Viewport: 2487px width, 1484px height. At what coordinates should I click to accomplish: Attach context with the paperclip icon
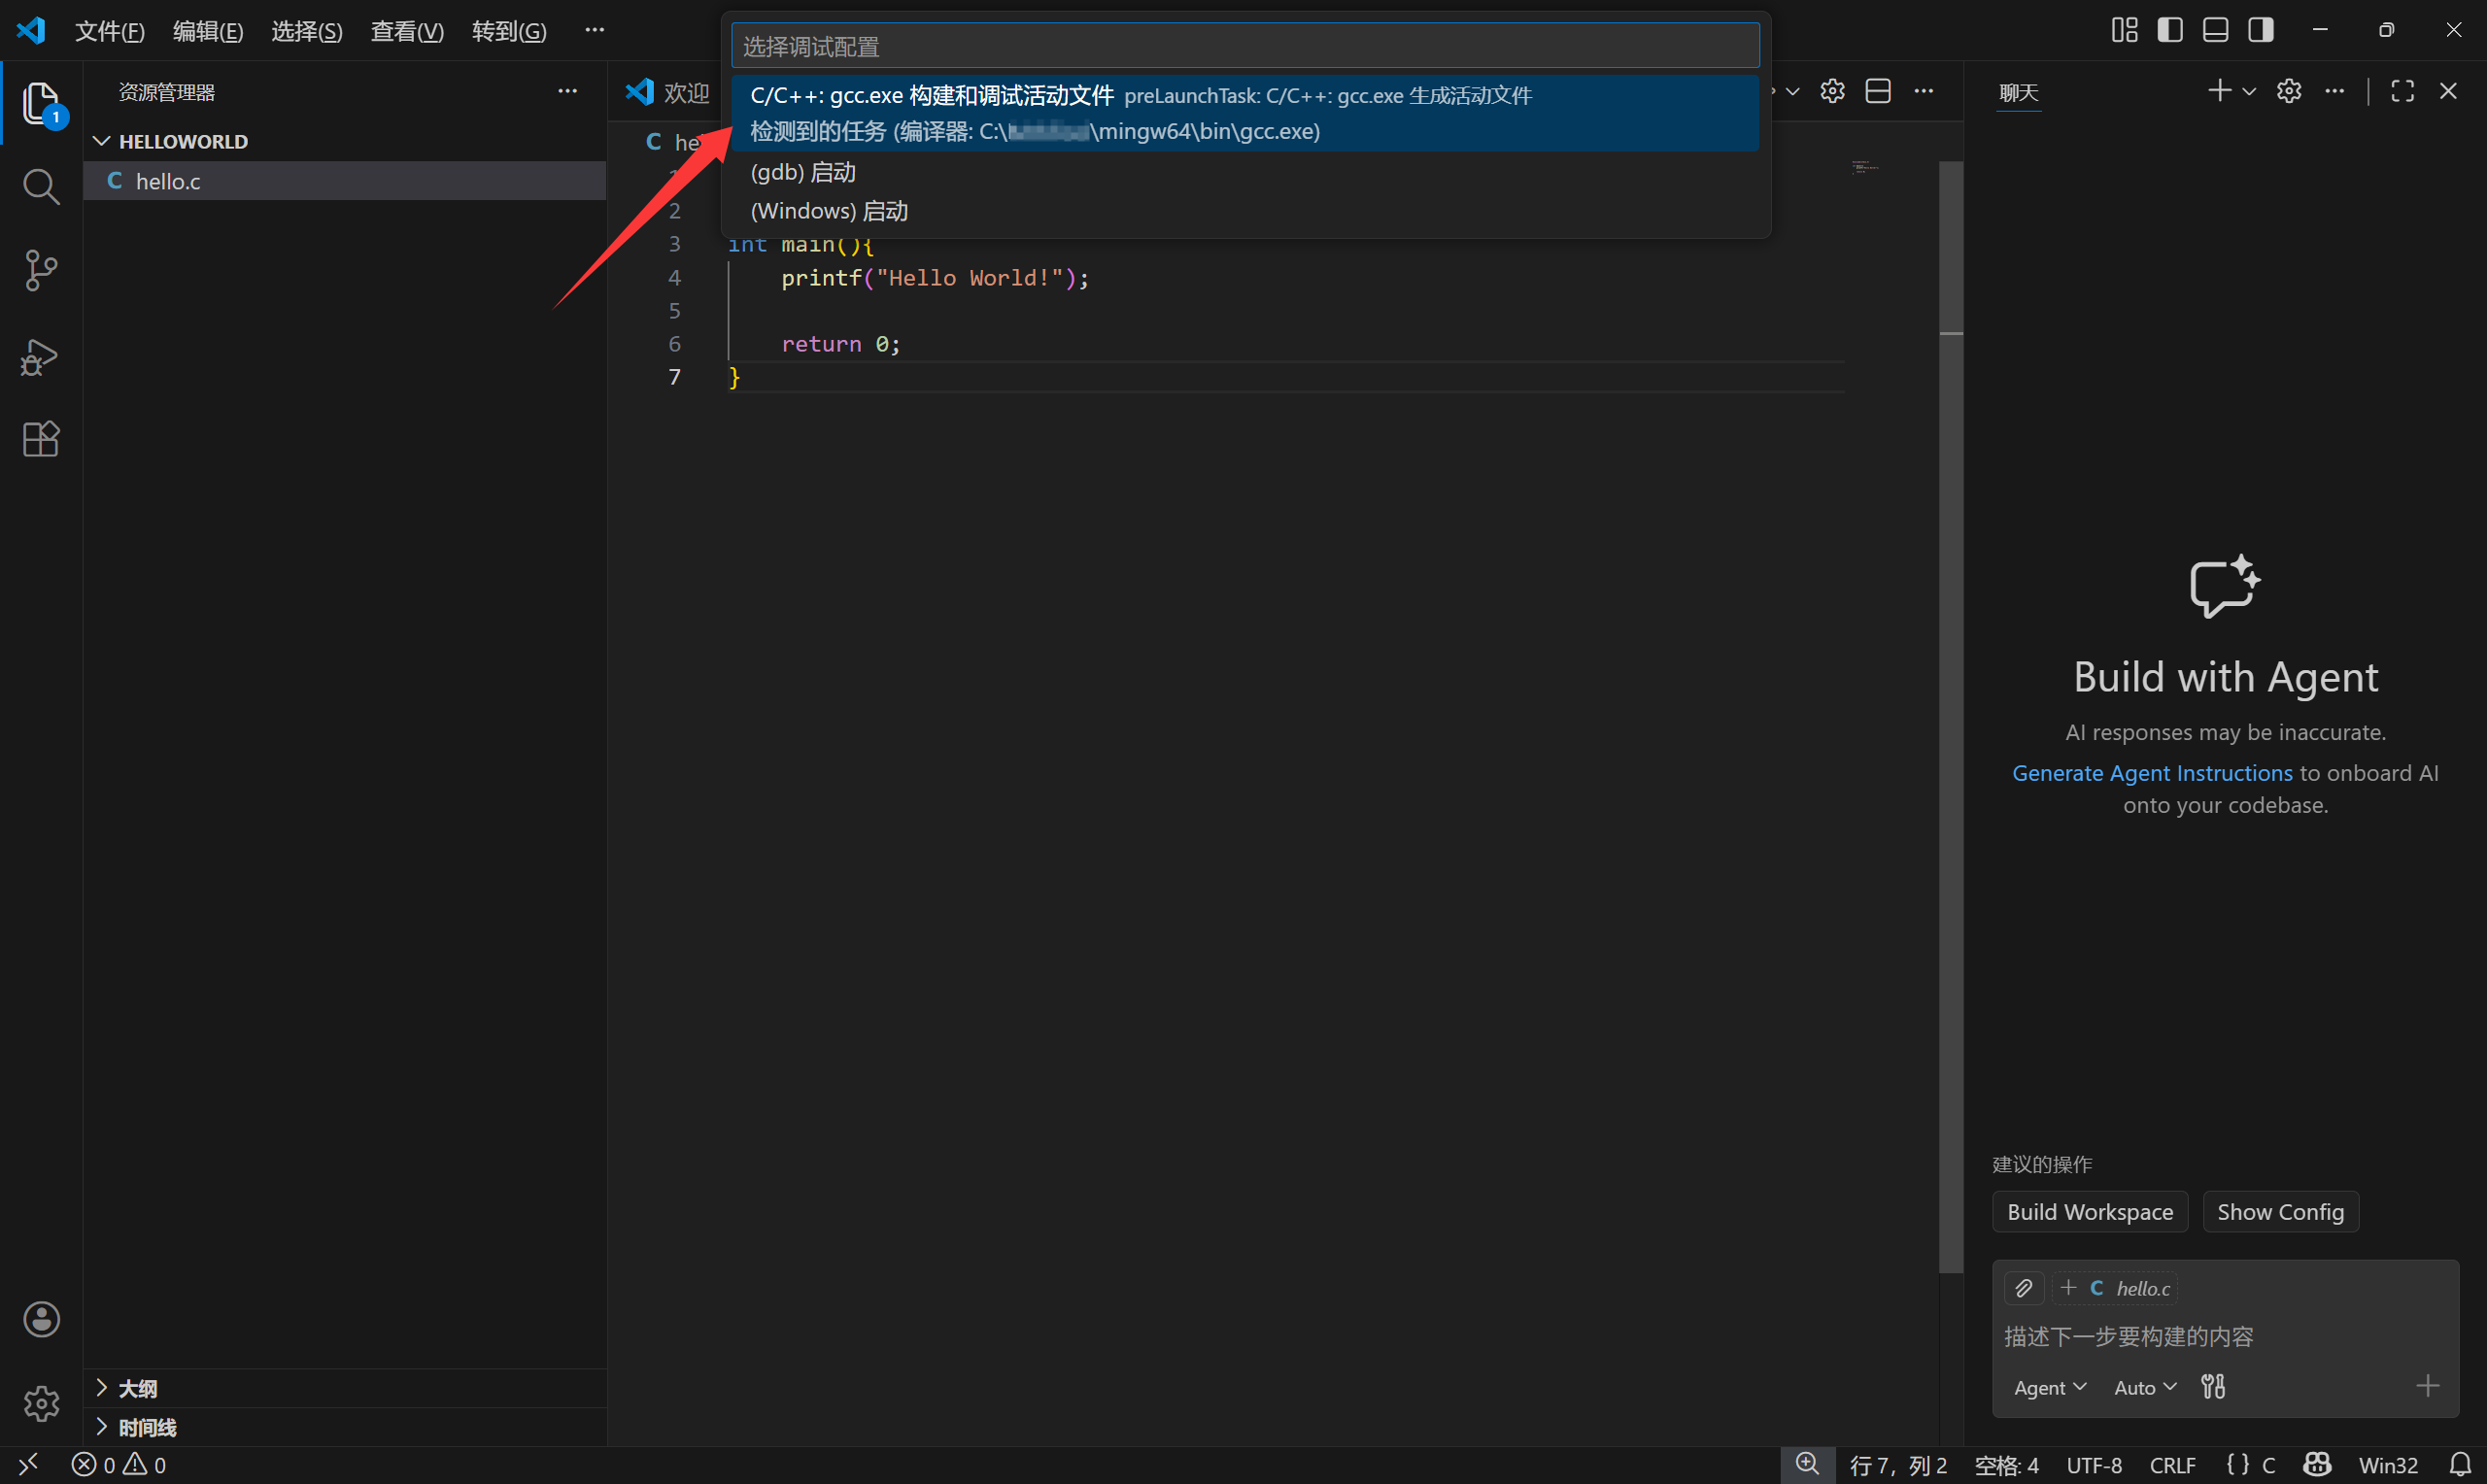point(2023,1288)
